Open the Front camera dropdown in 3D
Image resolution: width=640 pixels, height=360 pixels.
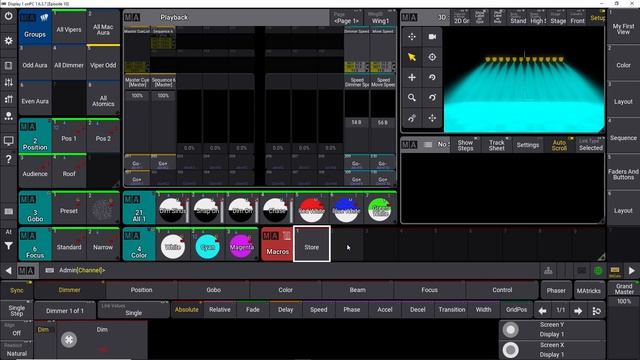coord(577,18)
